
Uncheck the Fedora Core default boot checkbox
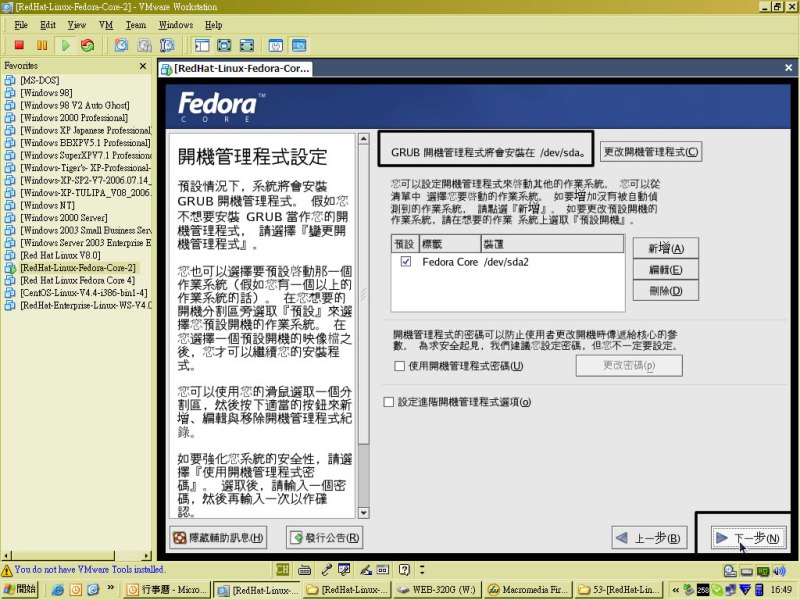(x=406, y=262)
